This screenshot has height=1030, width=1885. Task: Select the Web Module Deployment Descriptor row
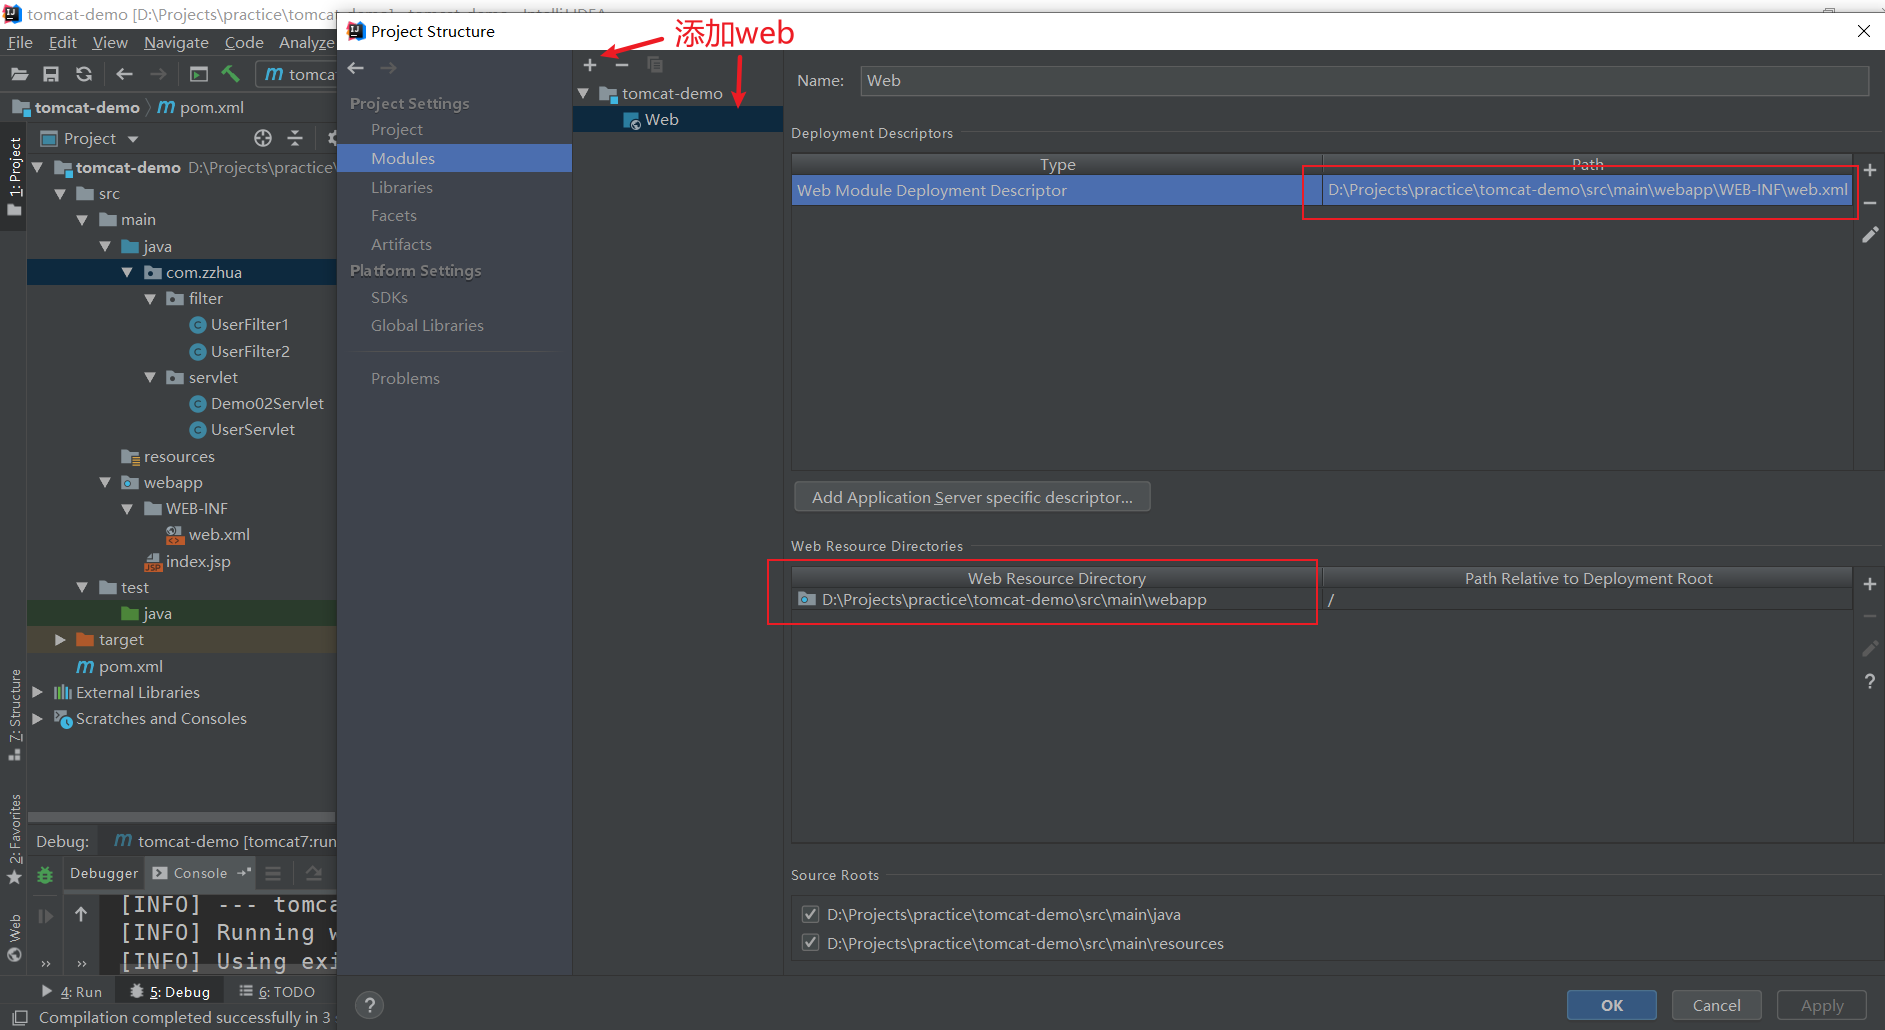point(1321,190)
